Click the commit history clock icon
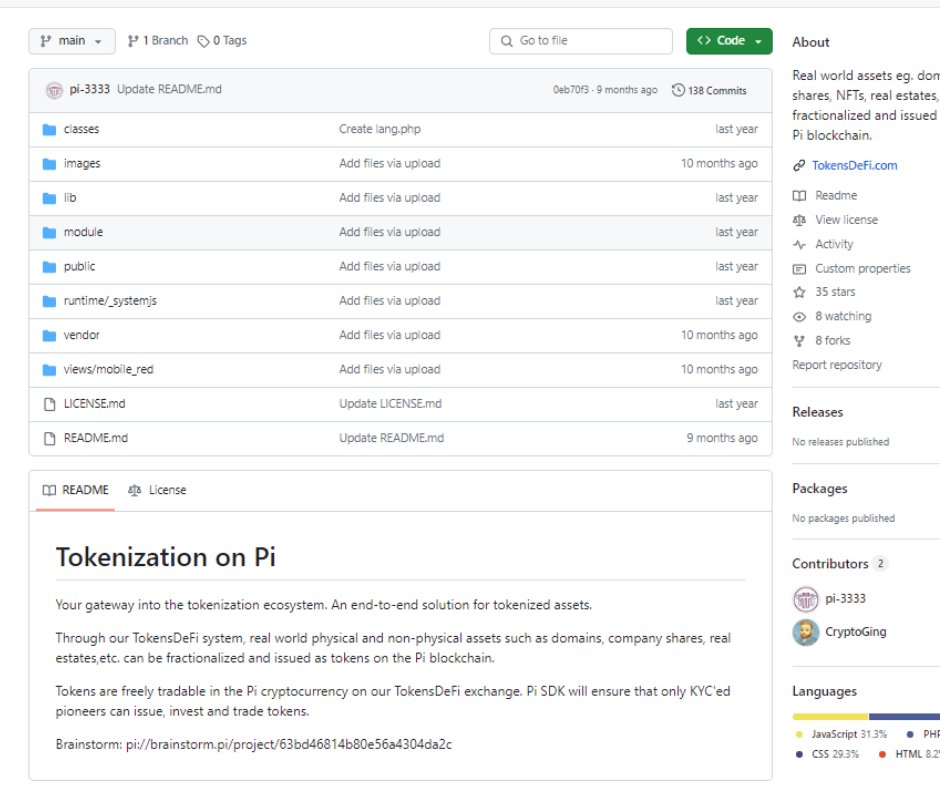 (679, 90)
